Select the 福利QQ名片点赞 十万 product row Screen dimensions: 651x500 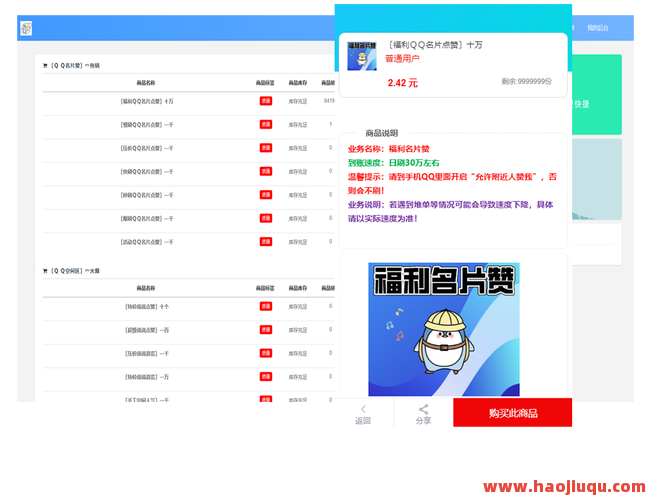[x=188, y=101]
